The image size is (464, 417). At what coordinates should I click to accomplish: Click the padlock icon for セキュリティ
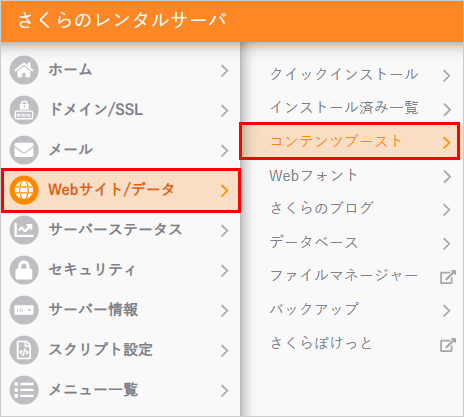pyautogui.click(x=24, y=270)
